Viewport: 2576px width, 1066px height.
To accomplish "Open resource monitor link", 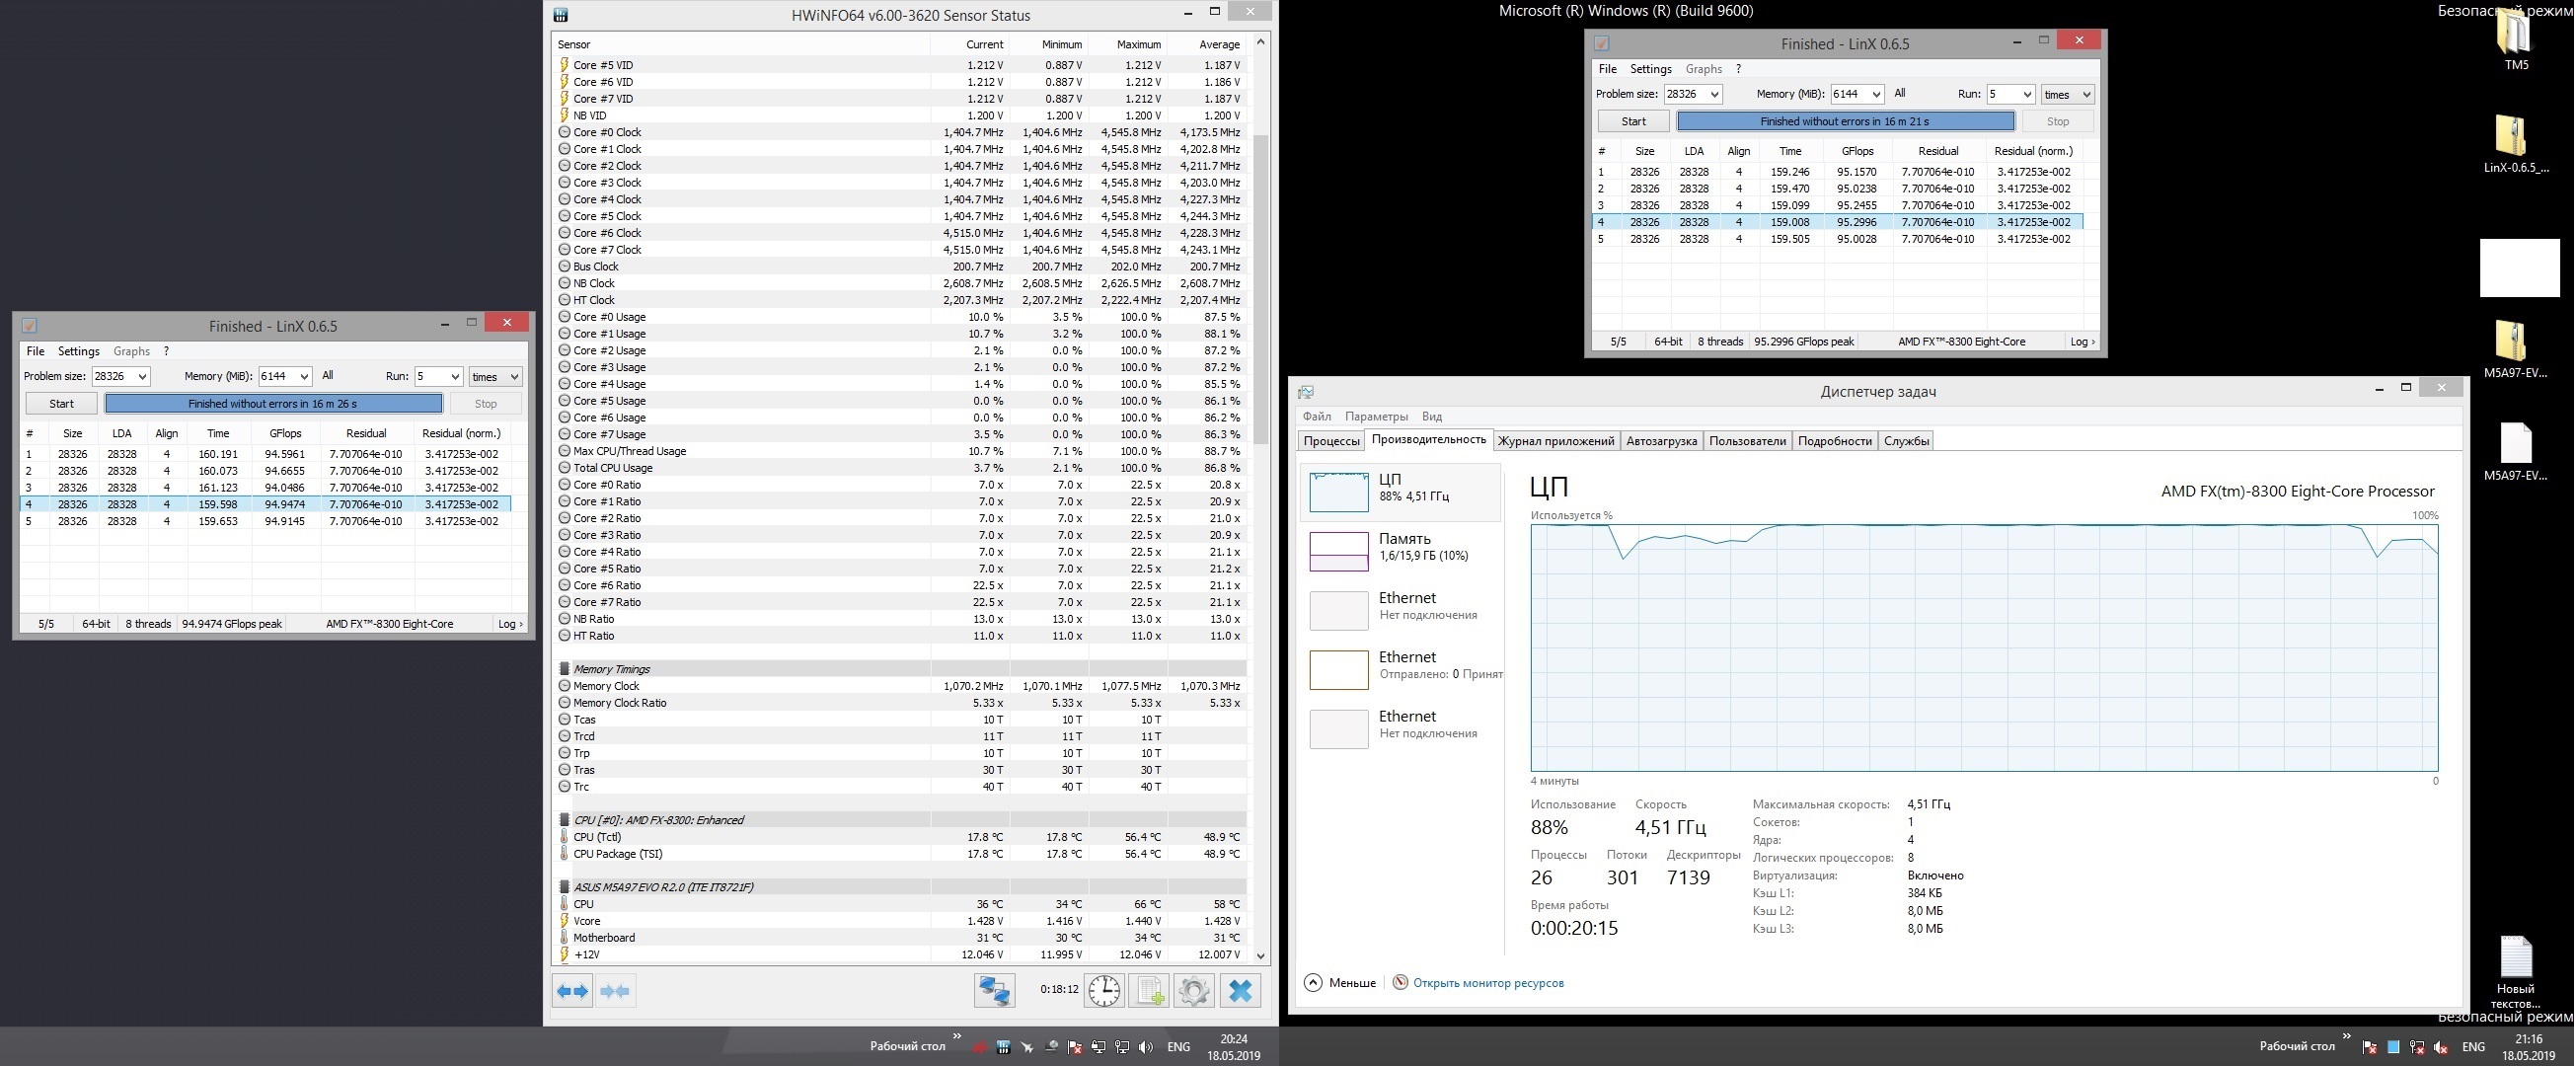I will point(1487,983).
